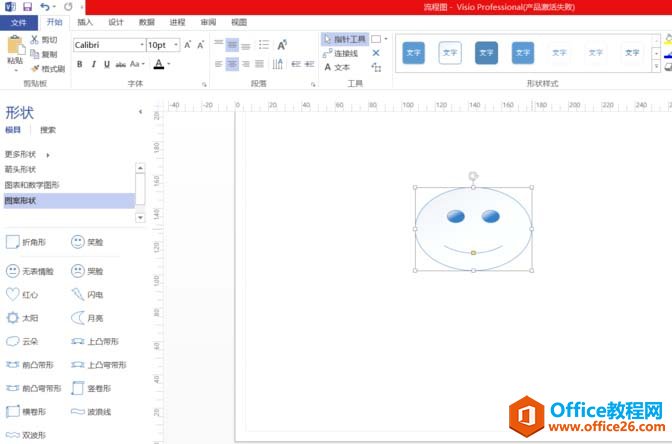Switch to the 视图 view tab
Screen dimensions: 672x444
pyautogui.click(x=239, y=22)
